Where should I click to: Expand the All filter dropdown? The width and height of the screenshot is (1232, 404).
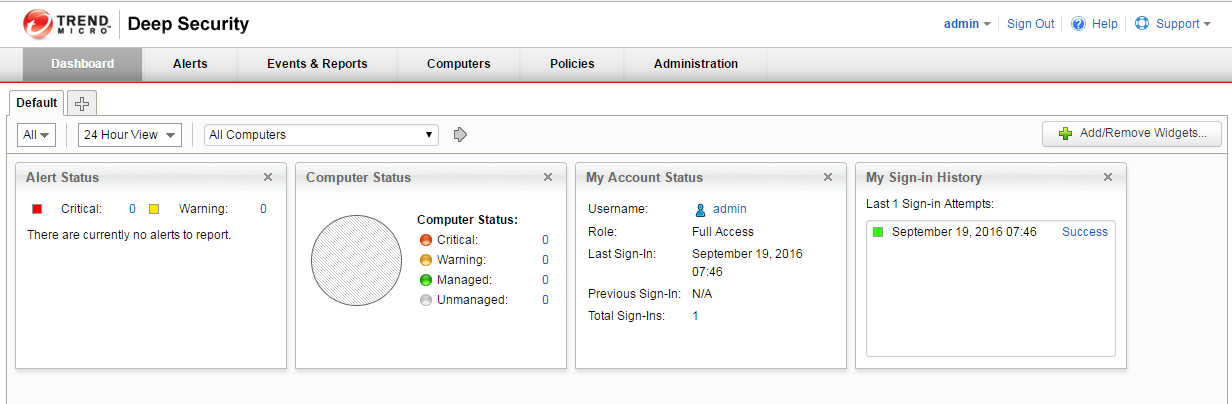(x=37, y=135)
